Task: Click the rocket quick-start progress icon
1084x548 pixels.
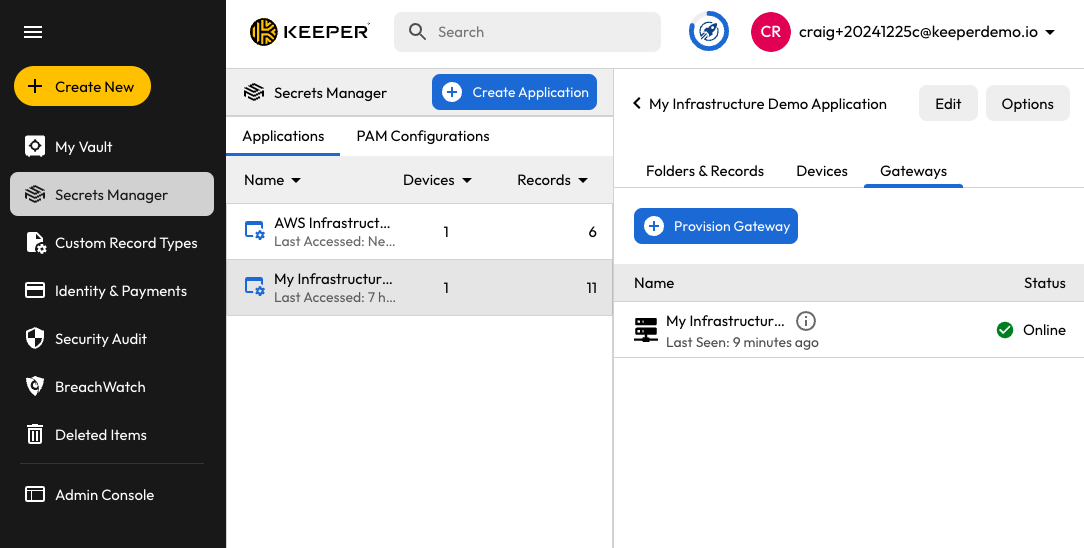Action: (708, 32)
